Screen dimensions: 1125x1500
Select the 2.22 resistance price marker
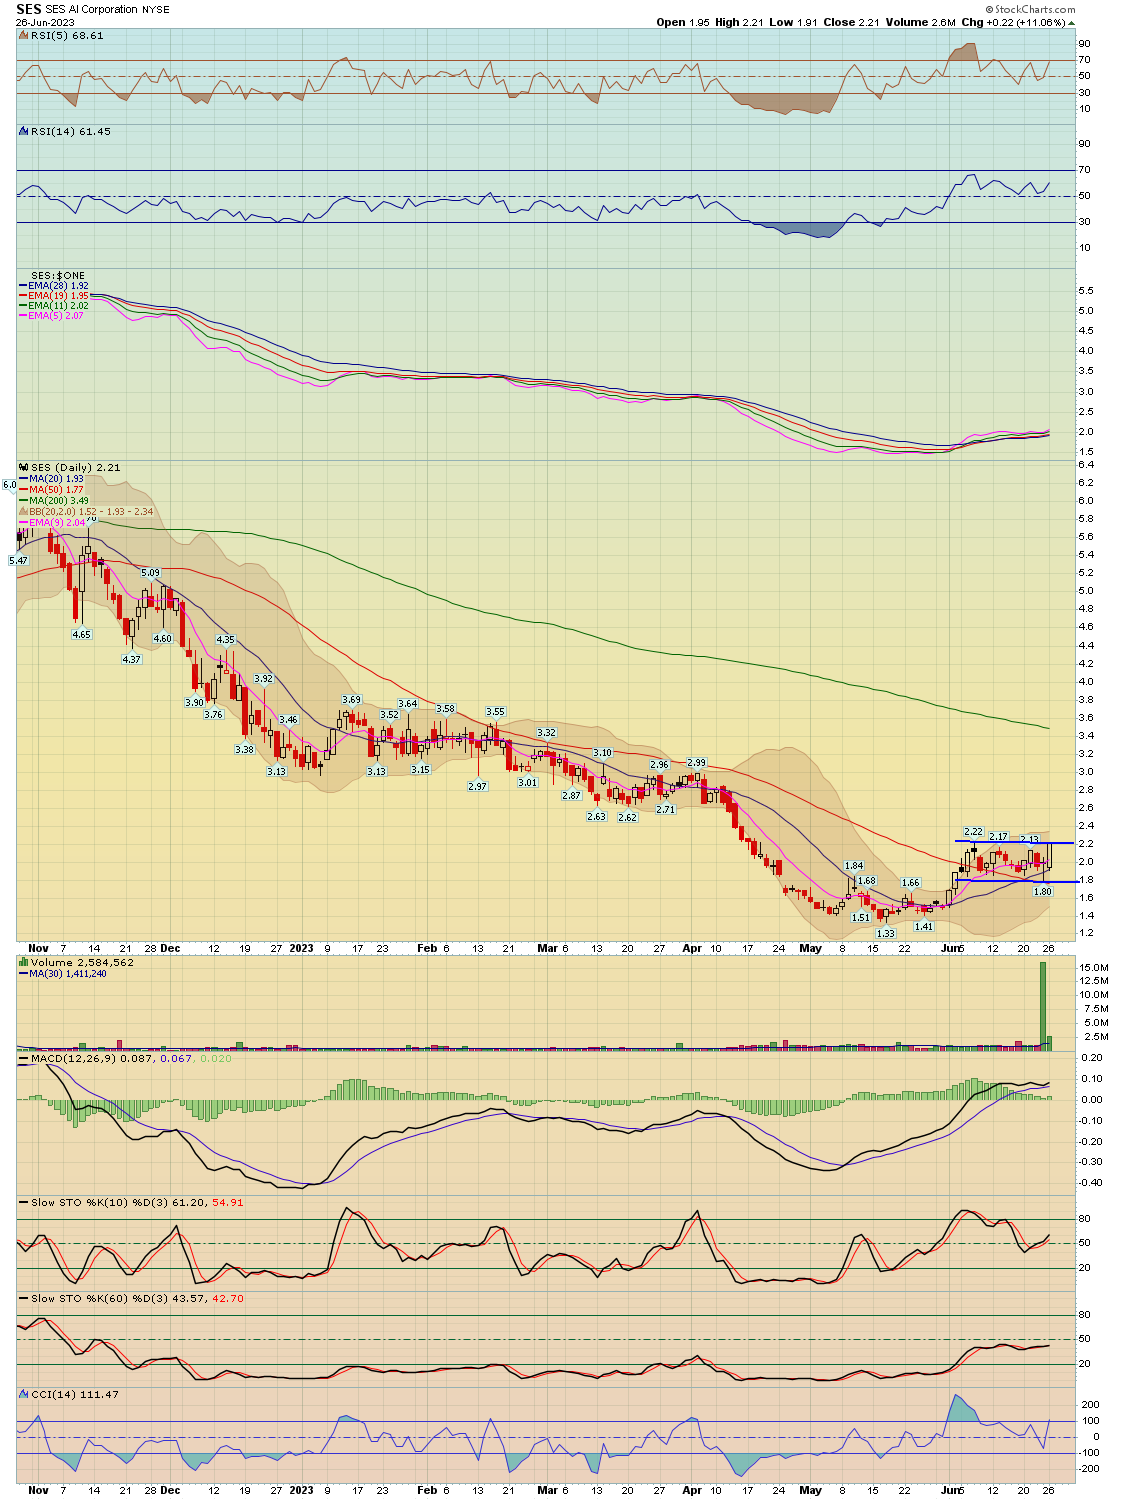pyautogui.click(x=974, y=831)
